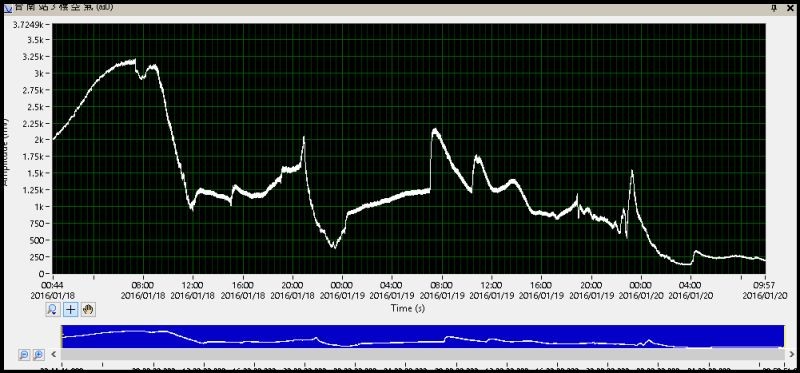Viewport: 800px width, 373px height.
Task: Click the gray horizontal scrollbar track
Action: pos(422,354)
